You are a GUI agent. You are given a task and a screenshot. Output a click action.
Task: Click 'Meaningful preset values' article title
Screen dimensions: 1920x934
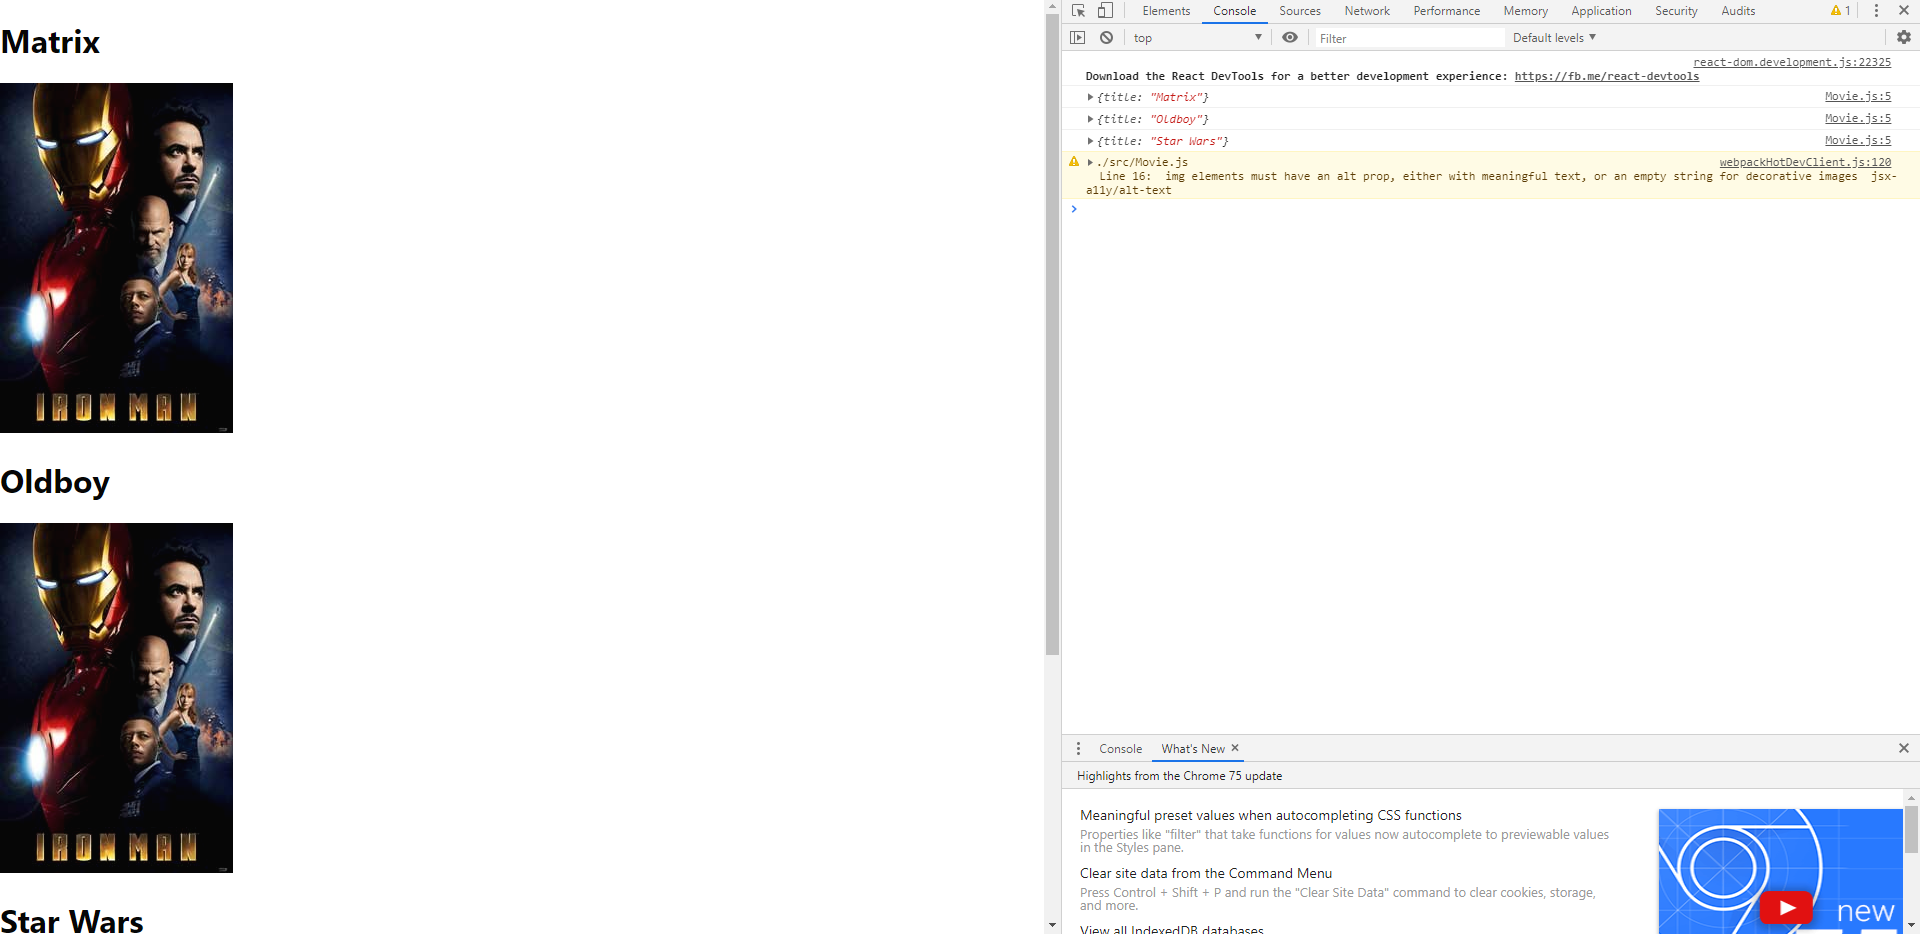click(x=1270, y=815)
